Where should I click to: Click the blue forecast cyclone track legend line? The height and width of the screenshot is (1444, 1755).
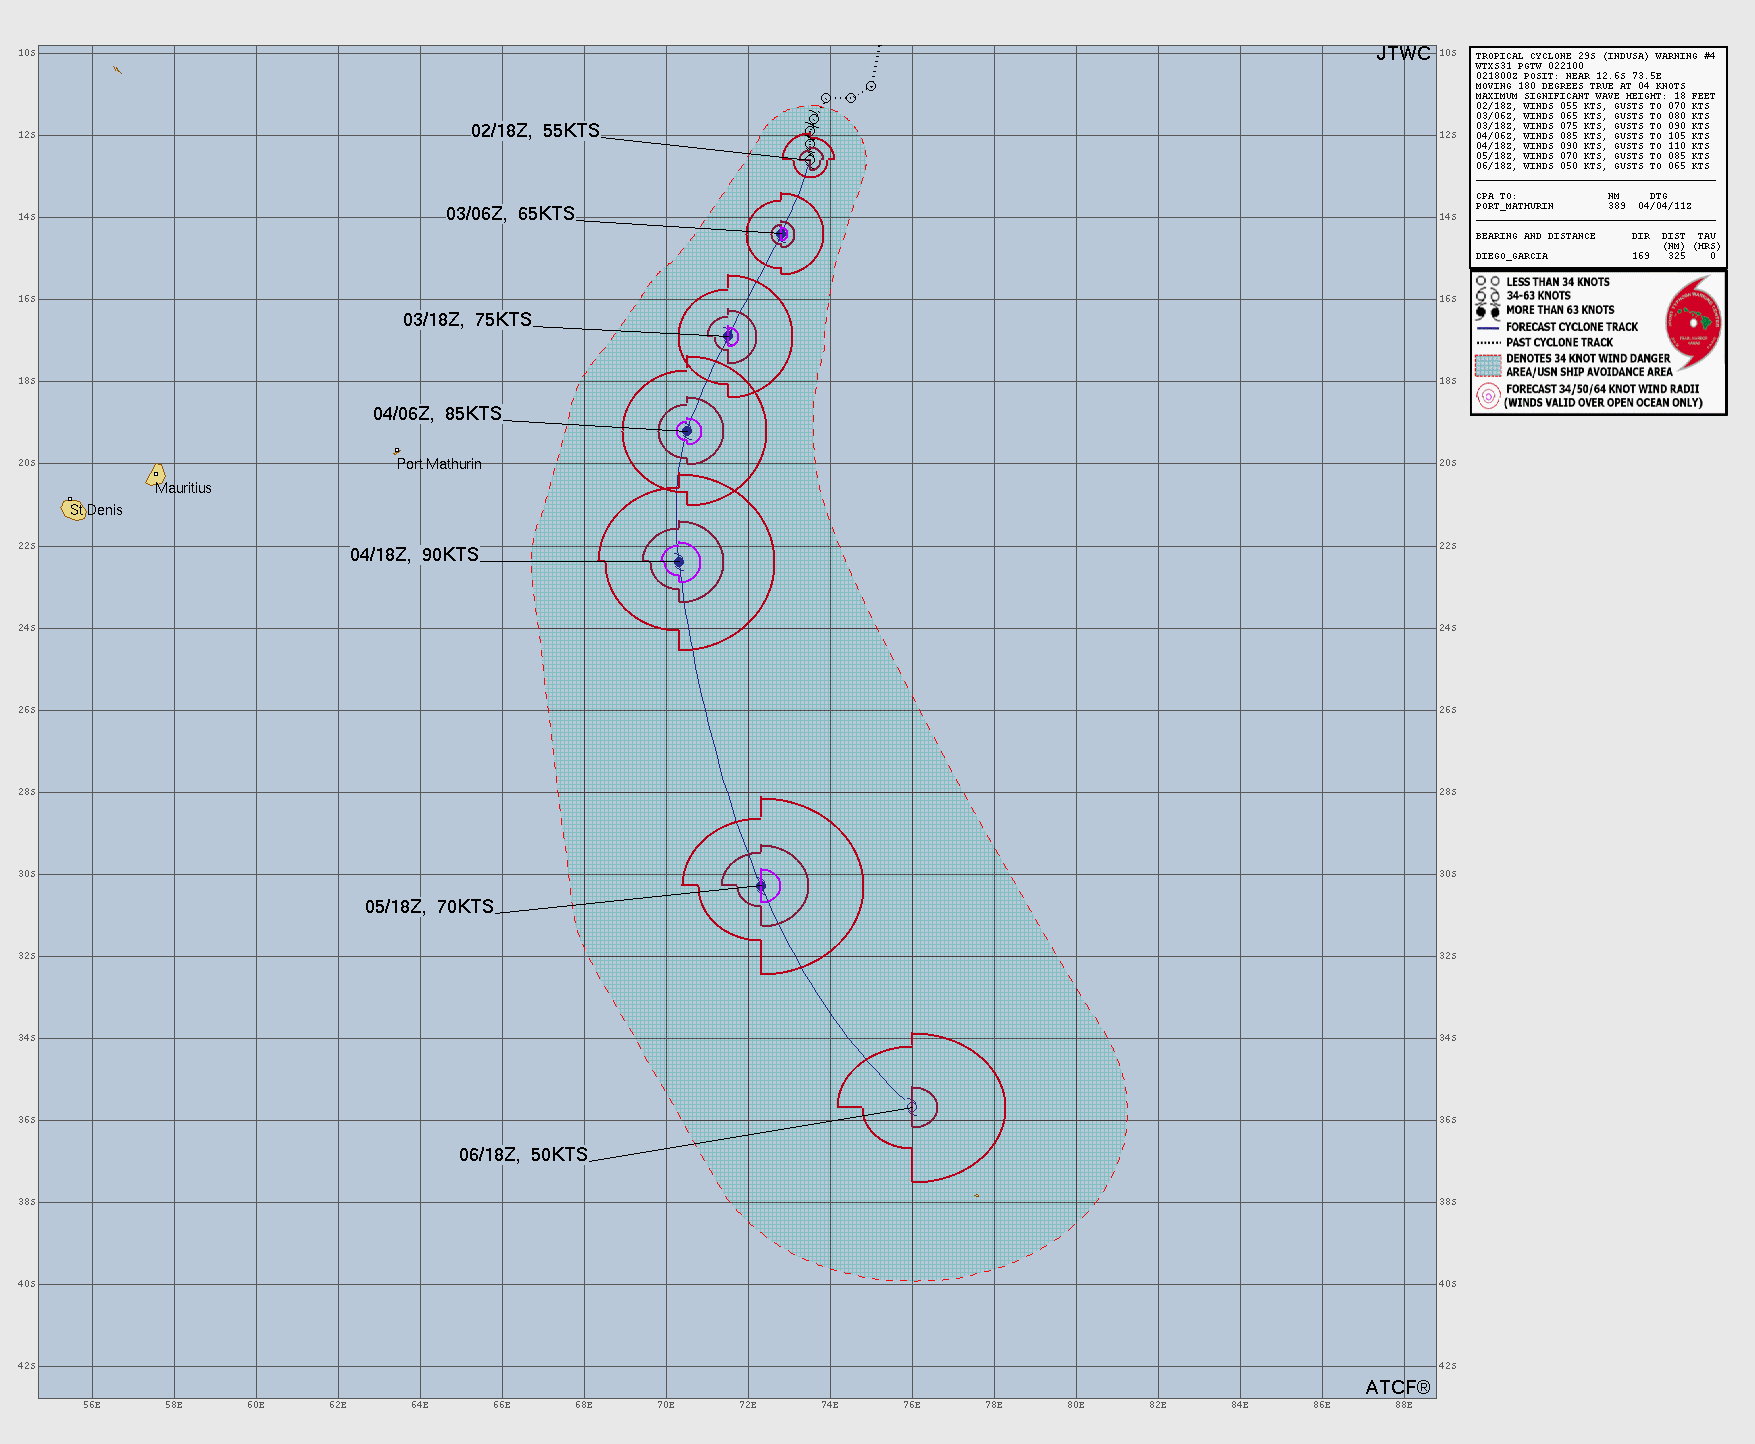(x=1488, y=327)
